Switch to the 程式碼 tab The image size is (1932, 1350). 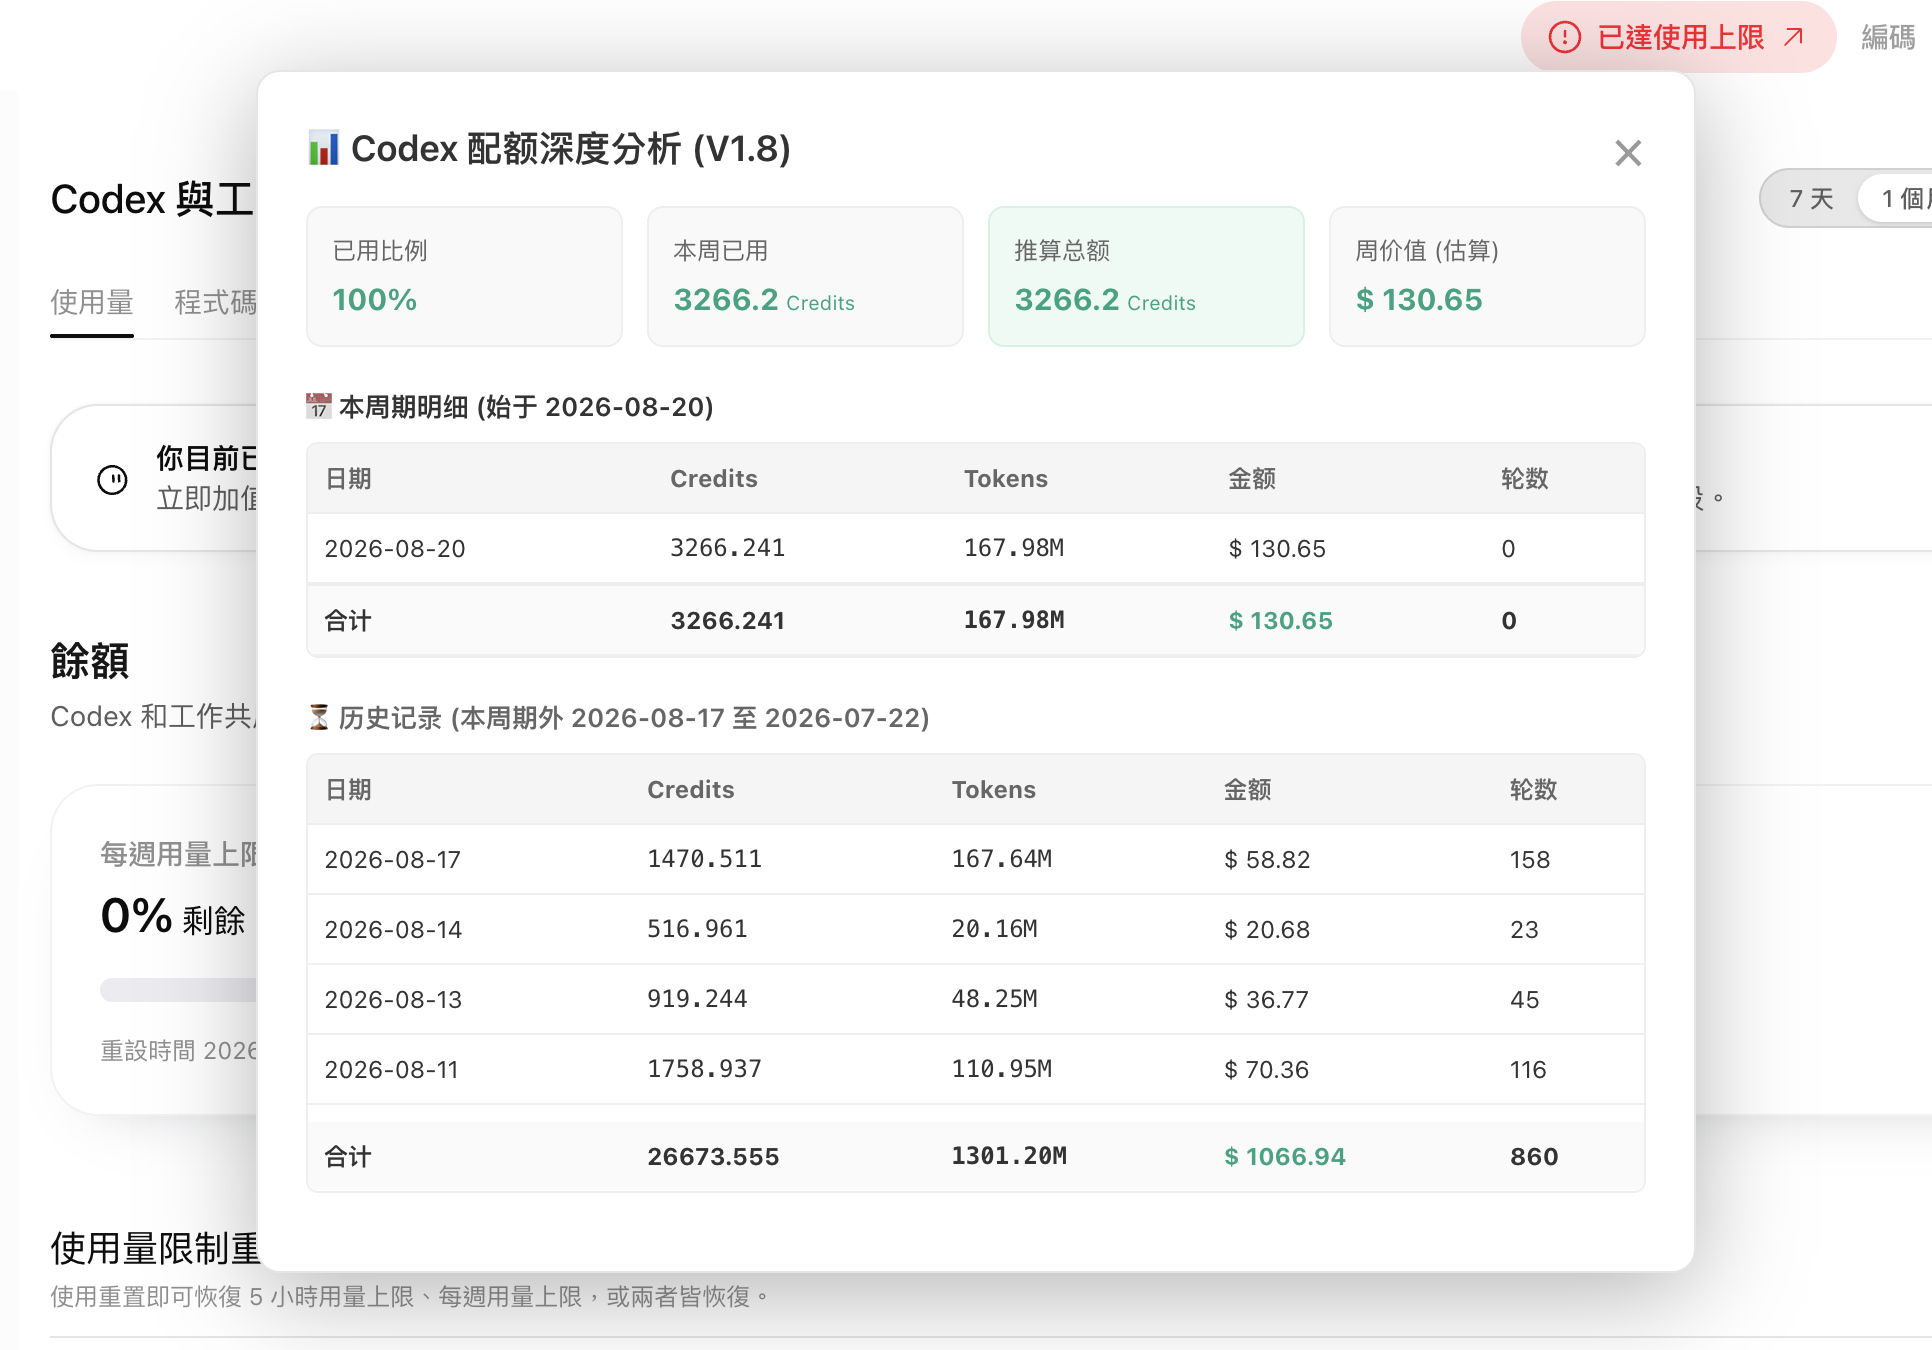click(215, 302)
